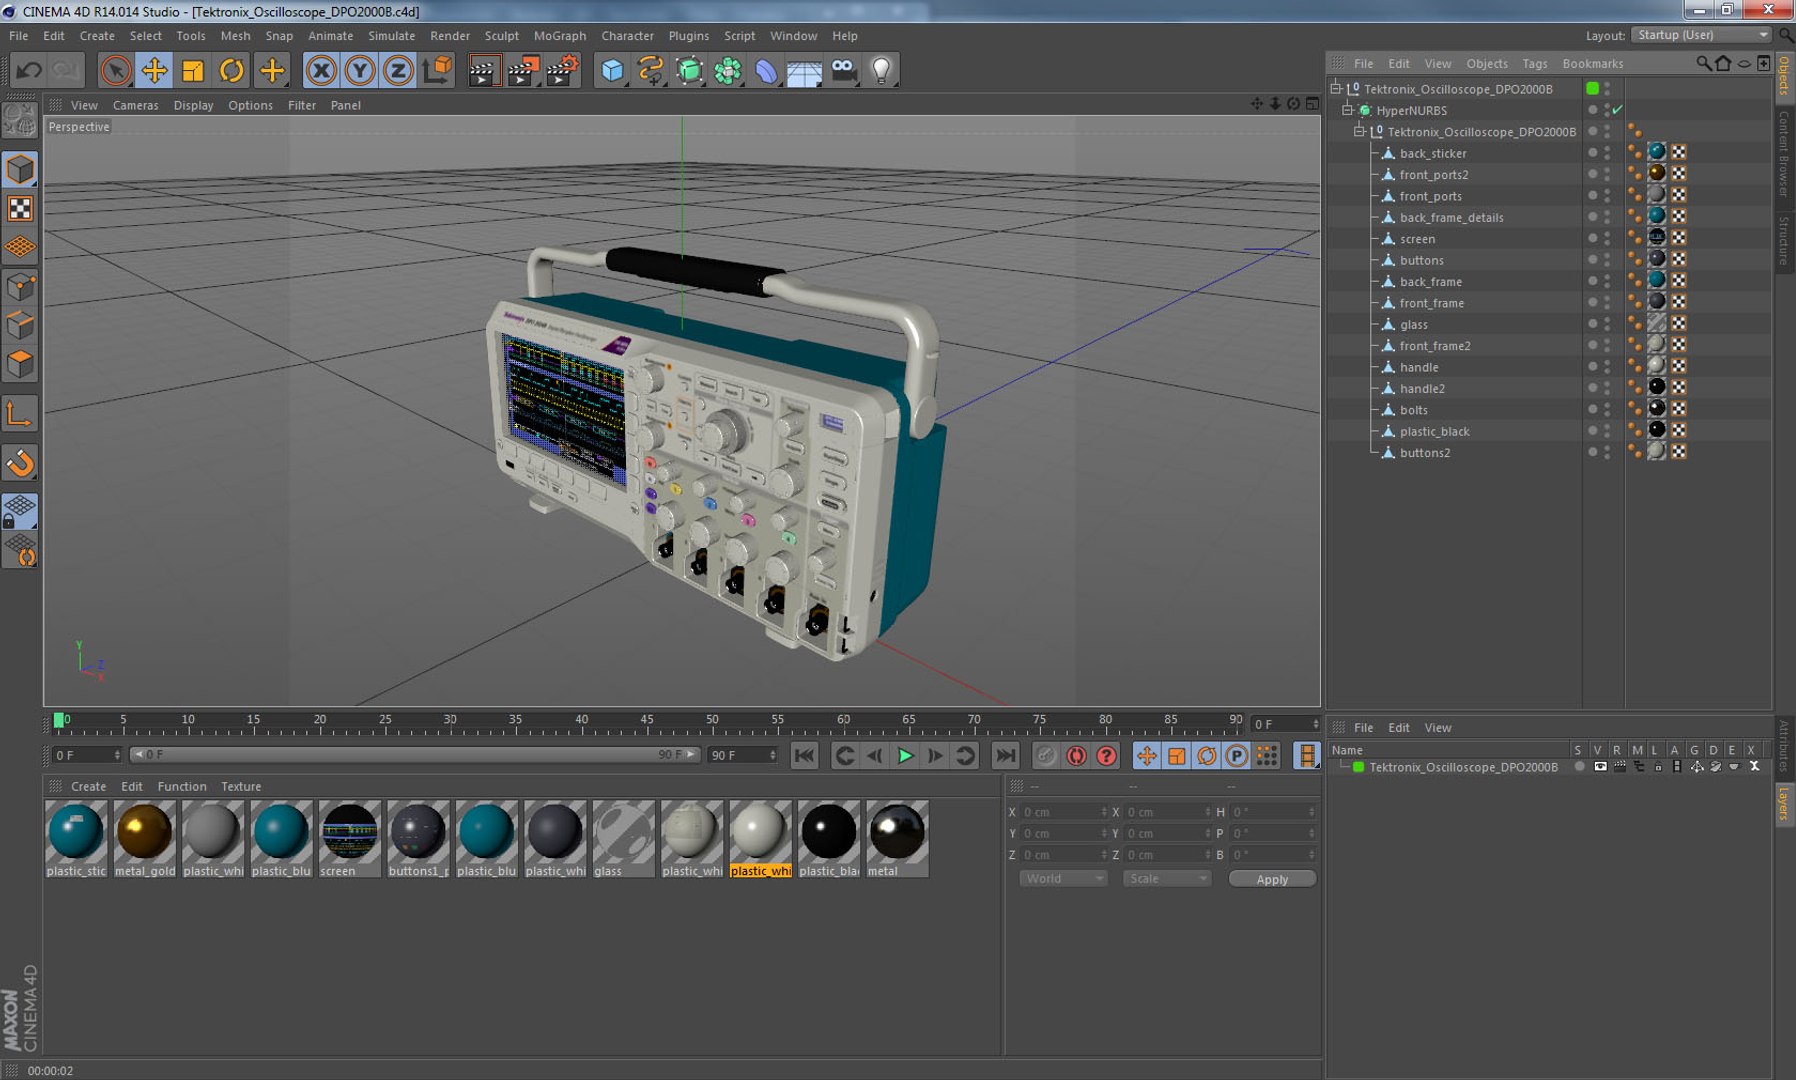The image size is (1796, 1080).
Task: Click frame 45 on the timeline ruler
Action: pyautogui.click(x=646, y=721)
